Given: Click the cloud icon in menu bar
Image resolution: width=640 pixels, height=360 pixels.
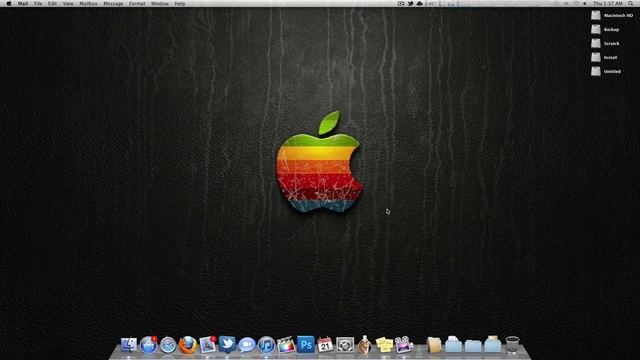Looking at the screenshot, I should [419, 4].
